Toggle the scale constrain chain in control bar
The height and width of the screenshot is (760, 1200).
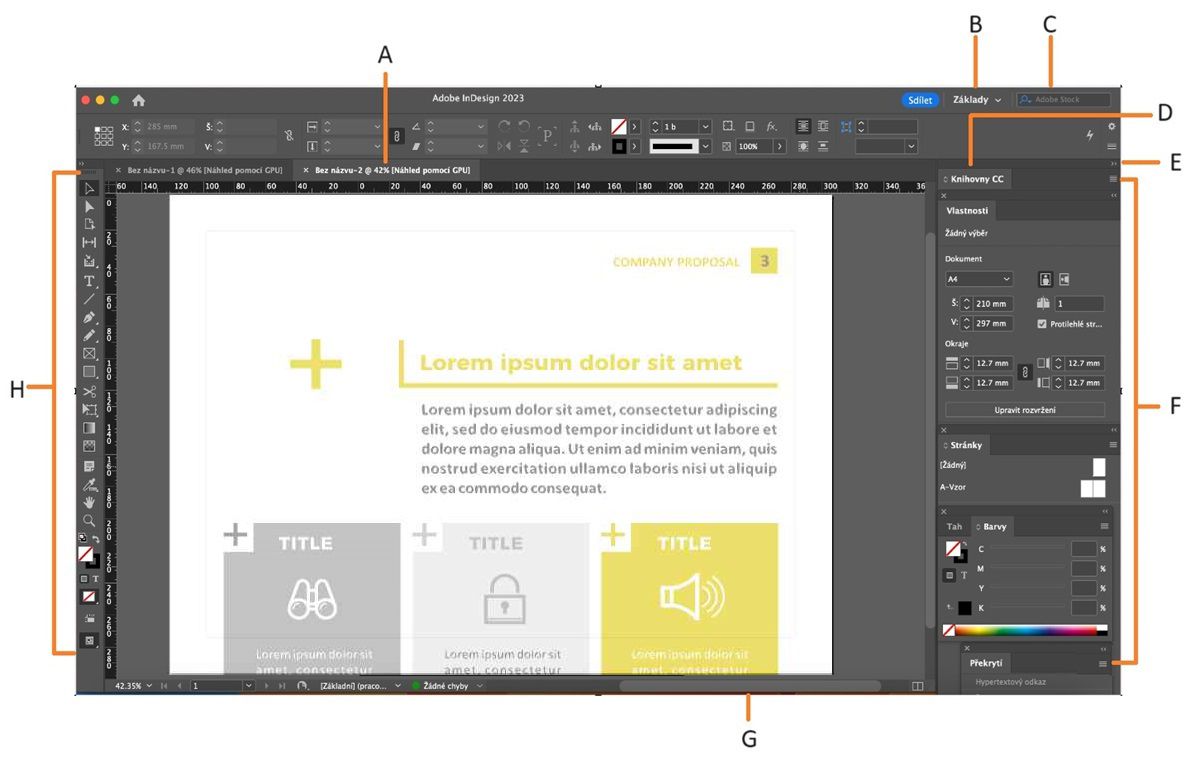click(396, 137)
